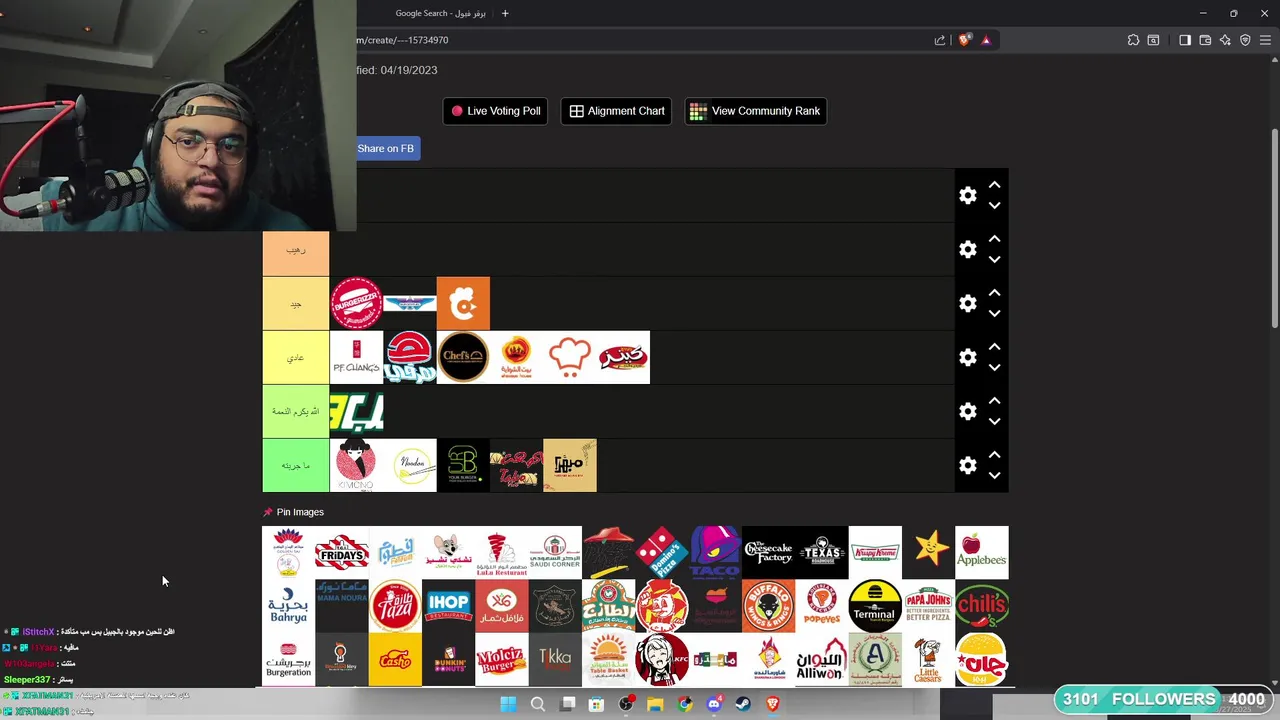The height and width of the screenshot is (720, 1280).
Task: Open settings gear for the رهيب tier
Action: tap(968, 249)
